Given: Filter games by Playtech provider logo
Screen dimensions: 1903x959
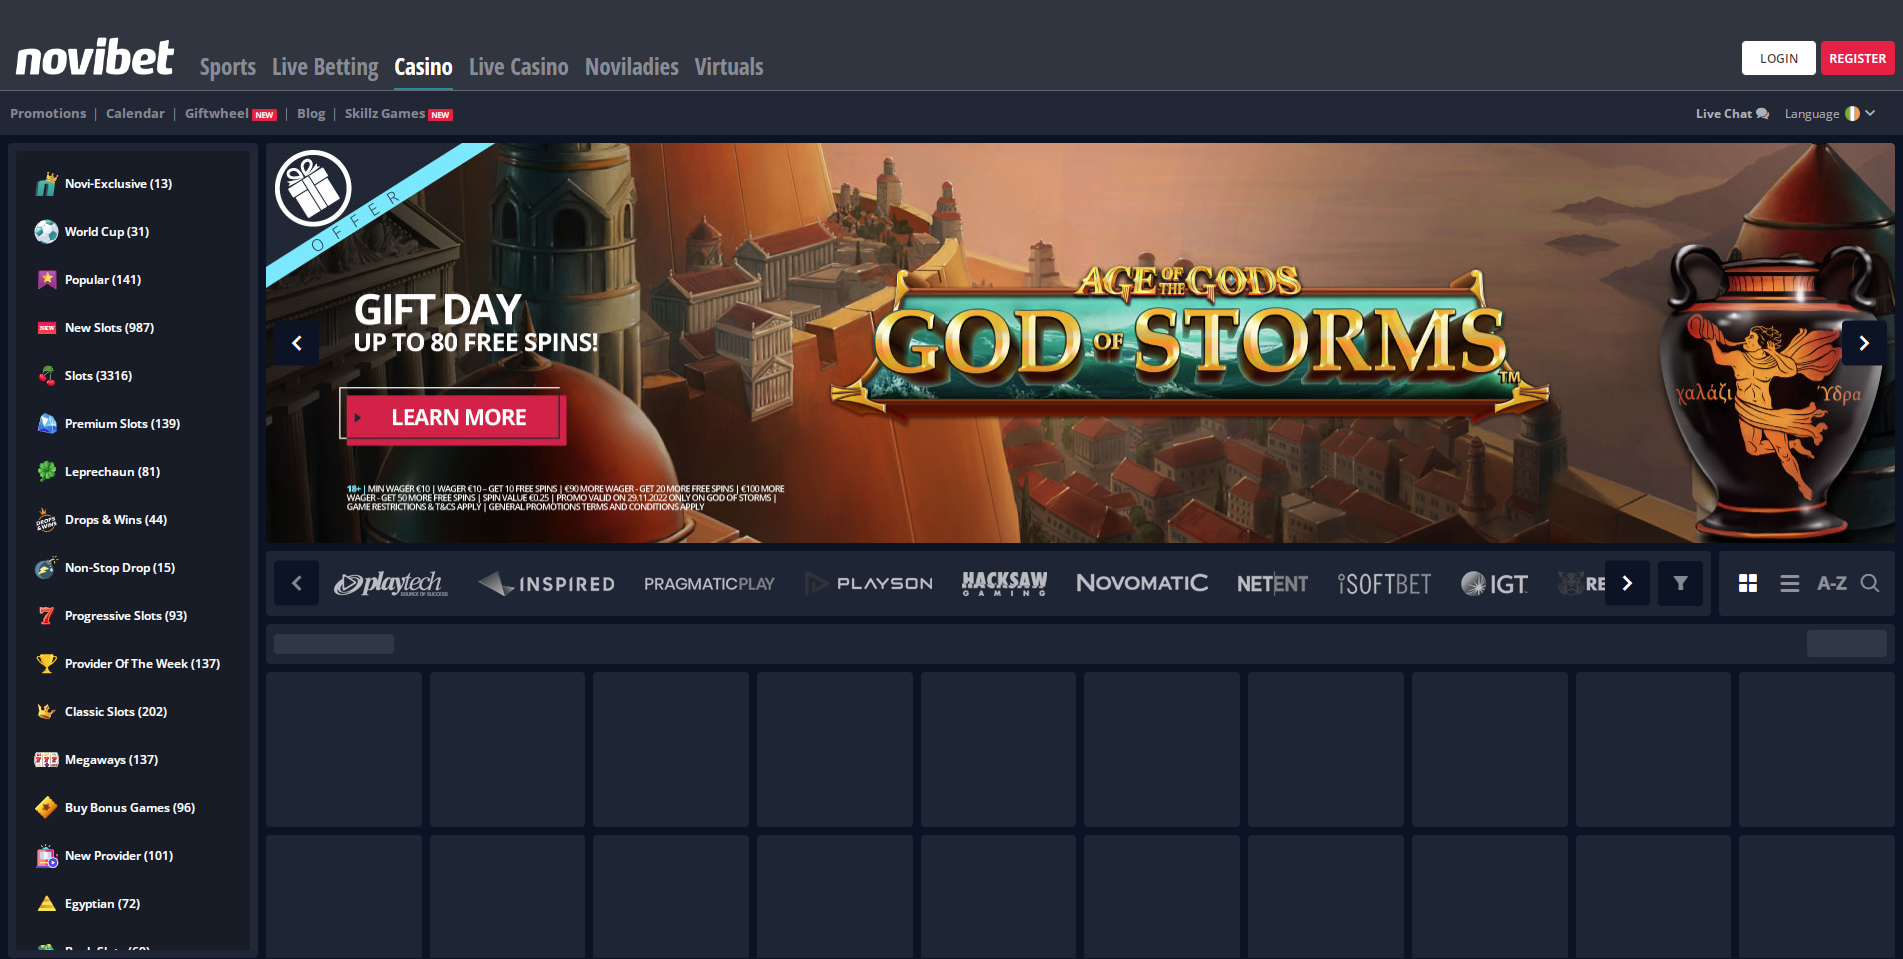Looking at the screenshot, I should [391, 583].
